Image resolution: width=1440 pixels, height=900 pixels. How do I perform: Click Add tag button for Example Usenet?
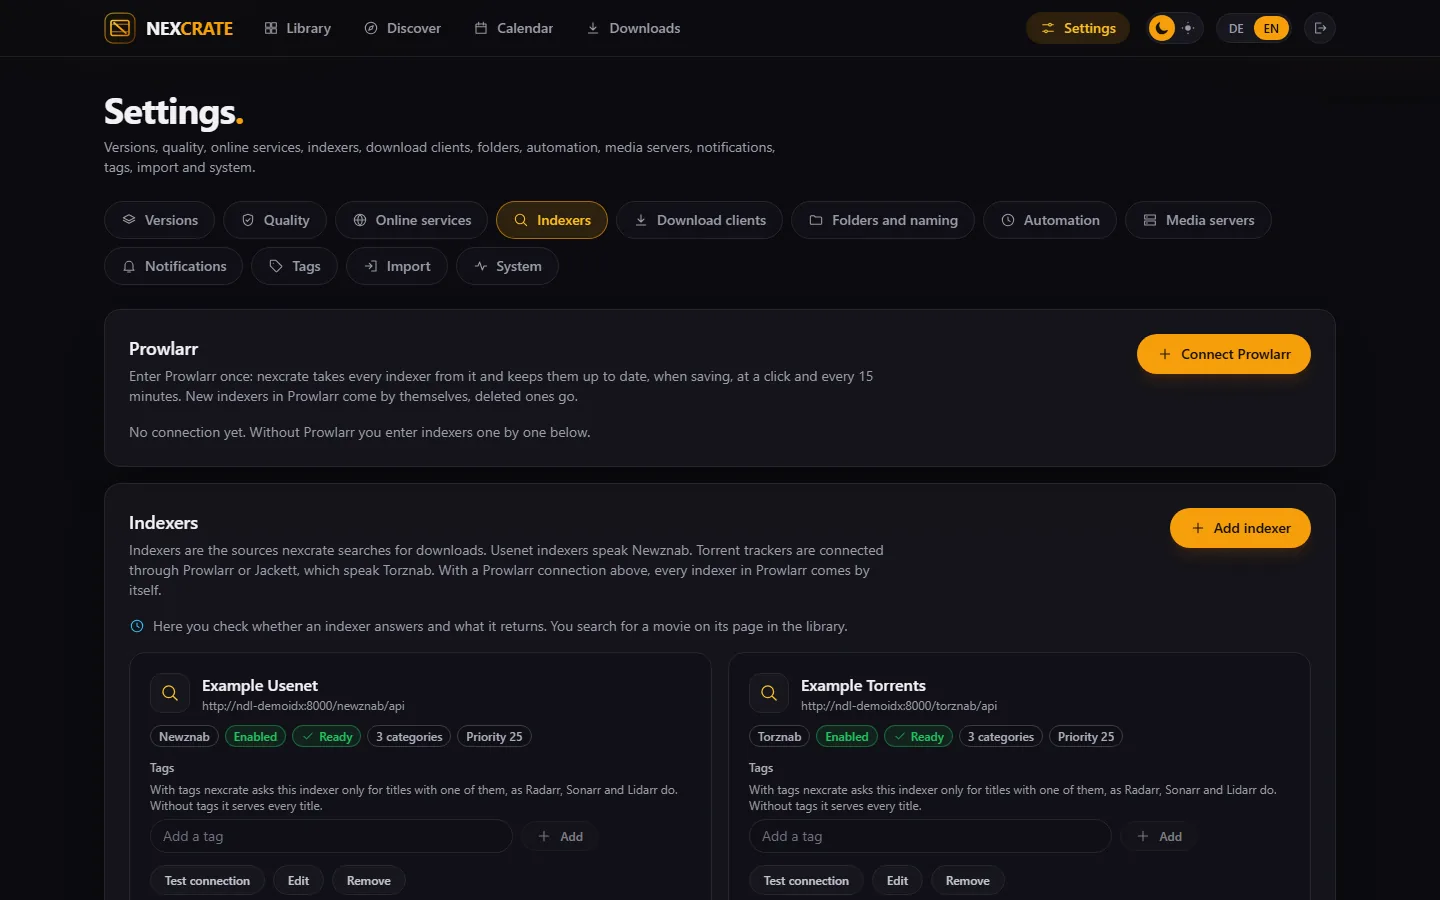click(x=560, y=836)
